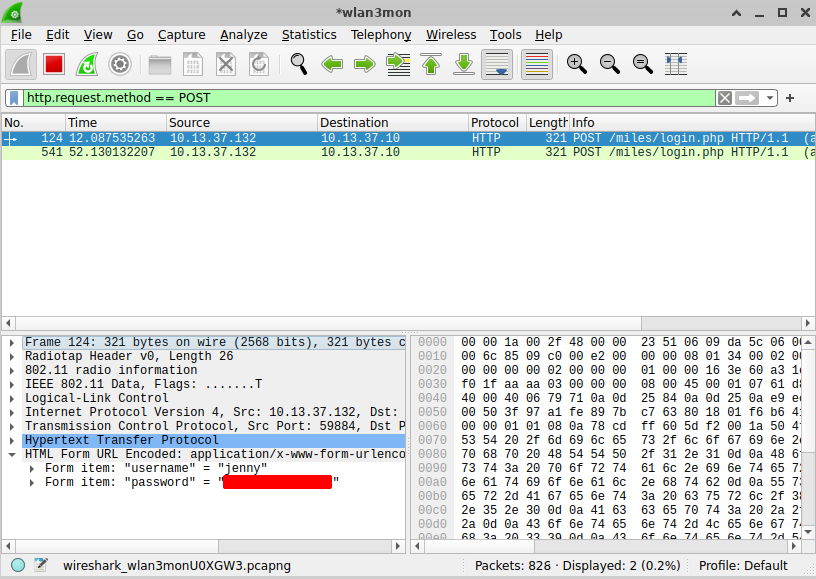Open the File menu
816x579 pixels.
click(x=21, y=35)
